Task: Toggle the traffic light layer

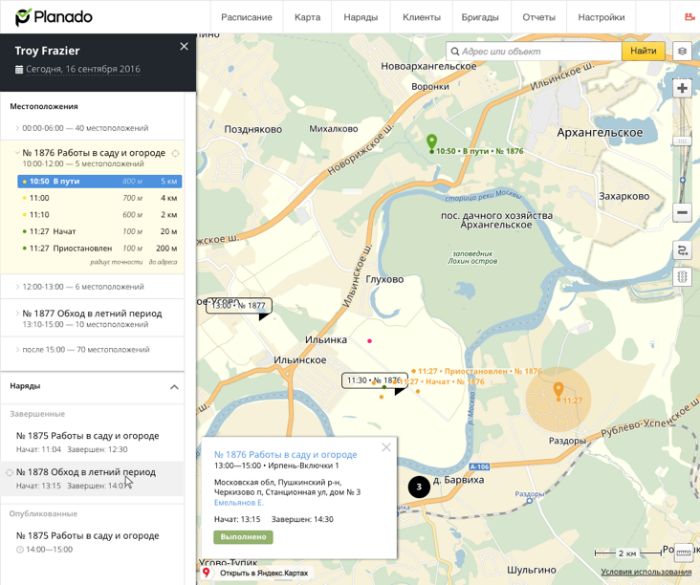Action: click(682, 277)
